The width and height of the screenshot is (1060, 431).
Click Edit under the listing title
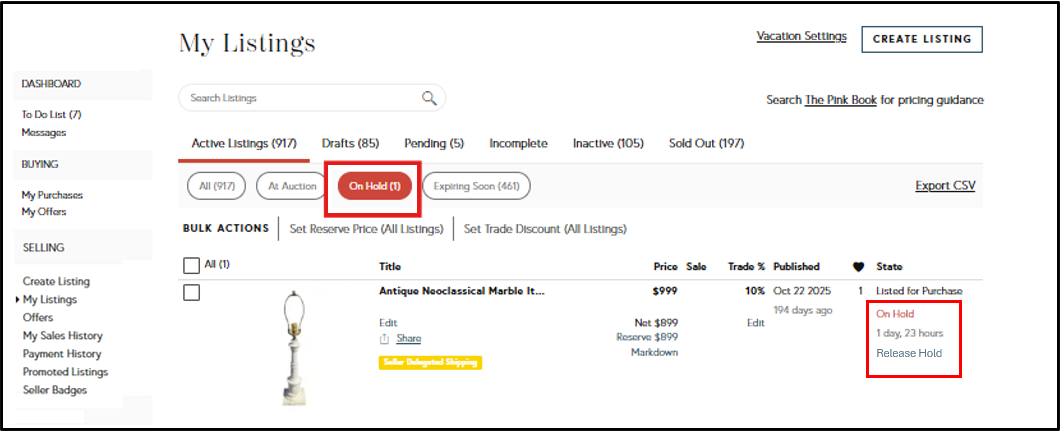coord(388,323)
